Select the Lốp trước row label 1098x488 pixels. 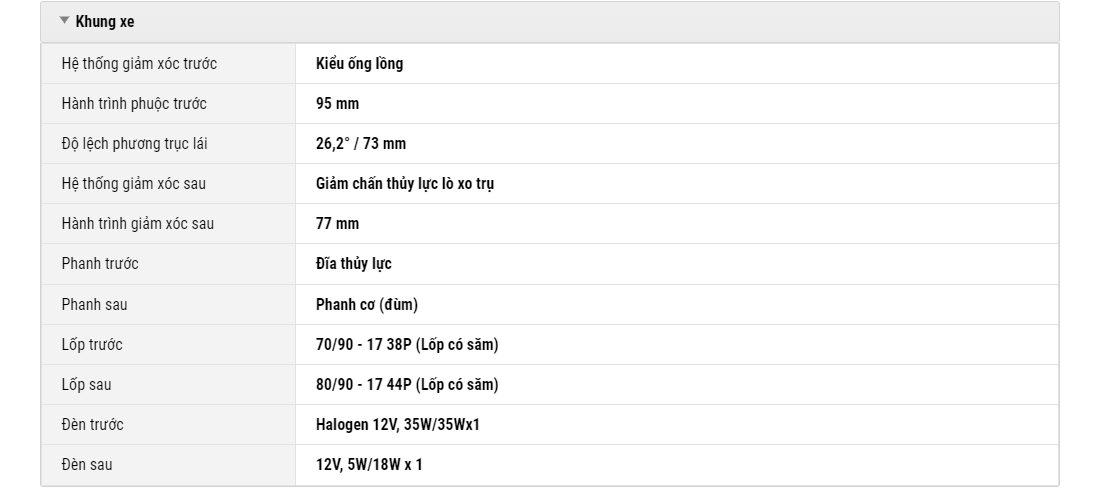coord(92,344)
